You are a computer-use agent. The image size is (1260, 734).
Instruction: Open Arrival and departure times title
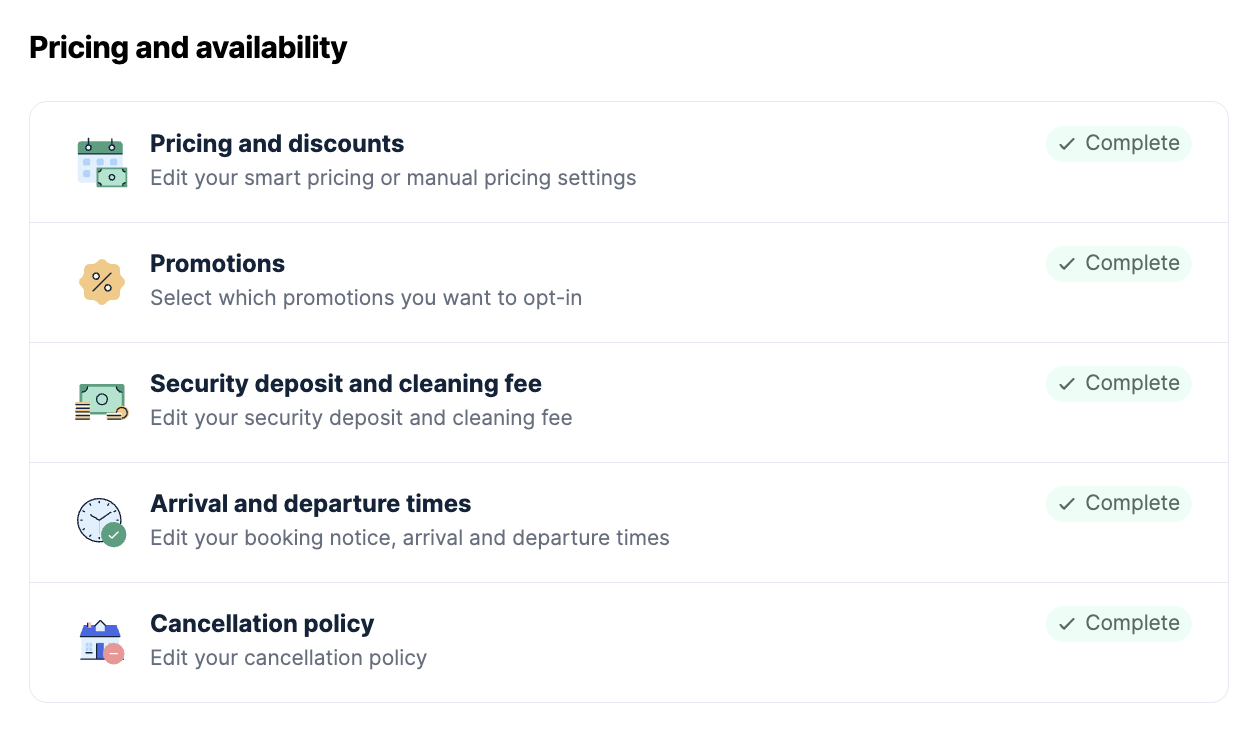pyautogui.click(x=310, y=504)
